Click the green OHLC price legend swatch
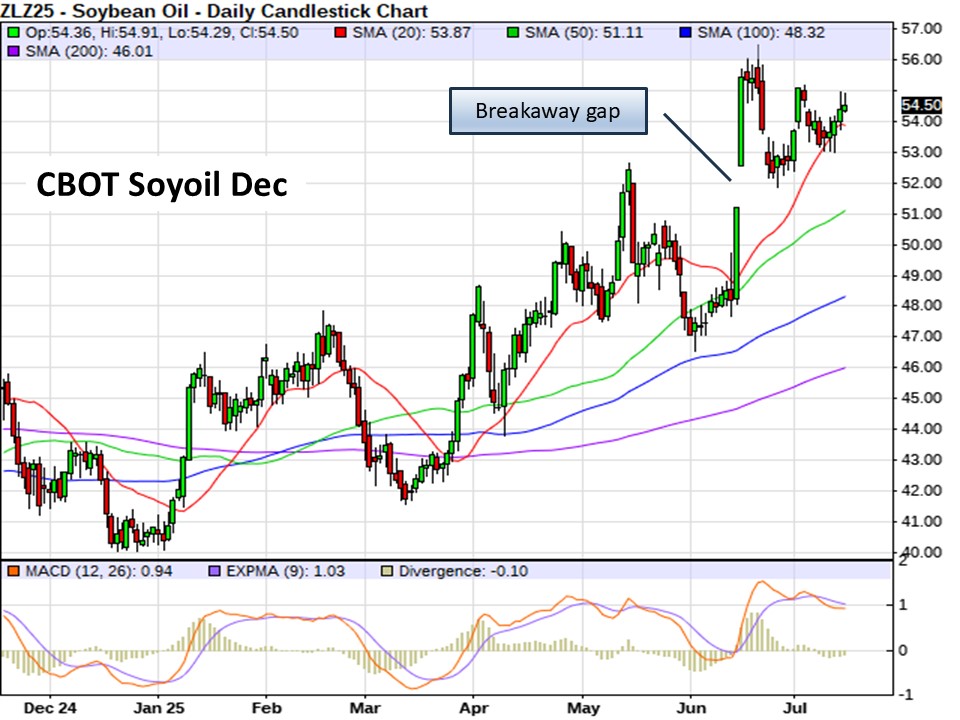Screen dimensions: 960x720 [12, 32]
